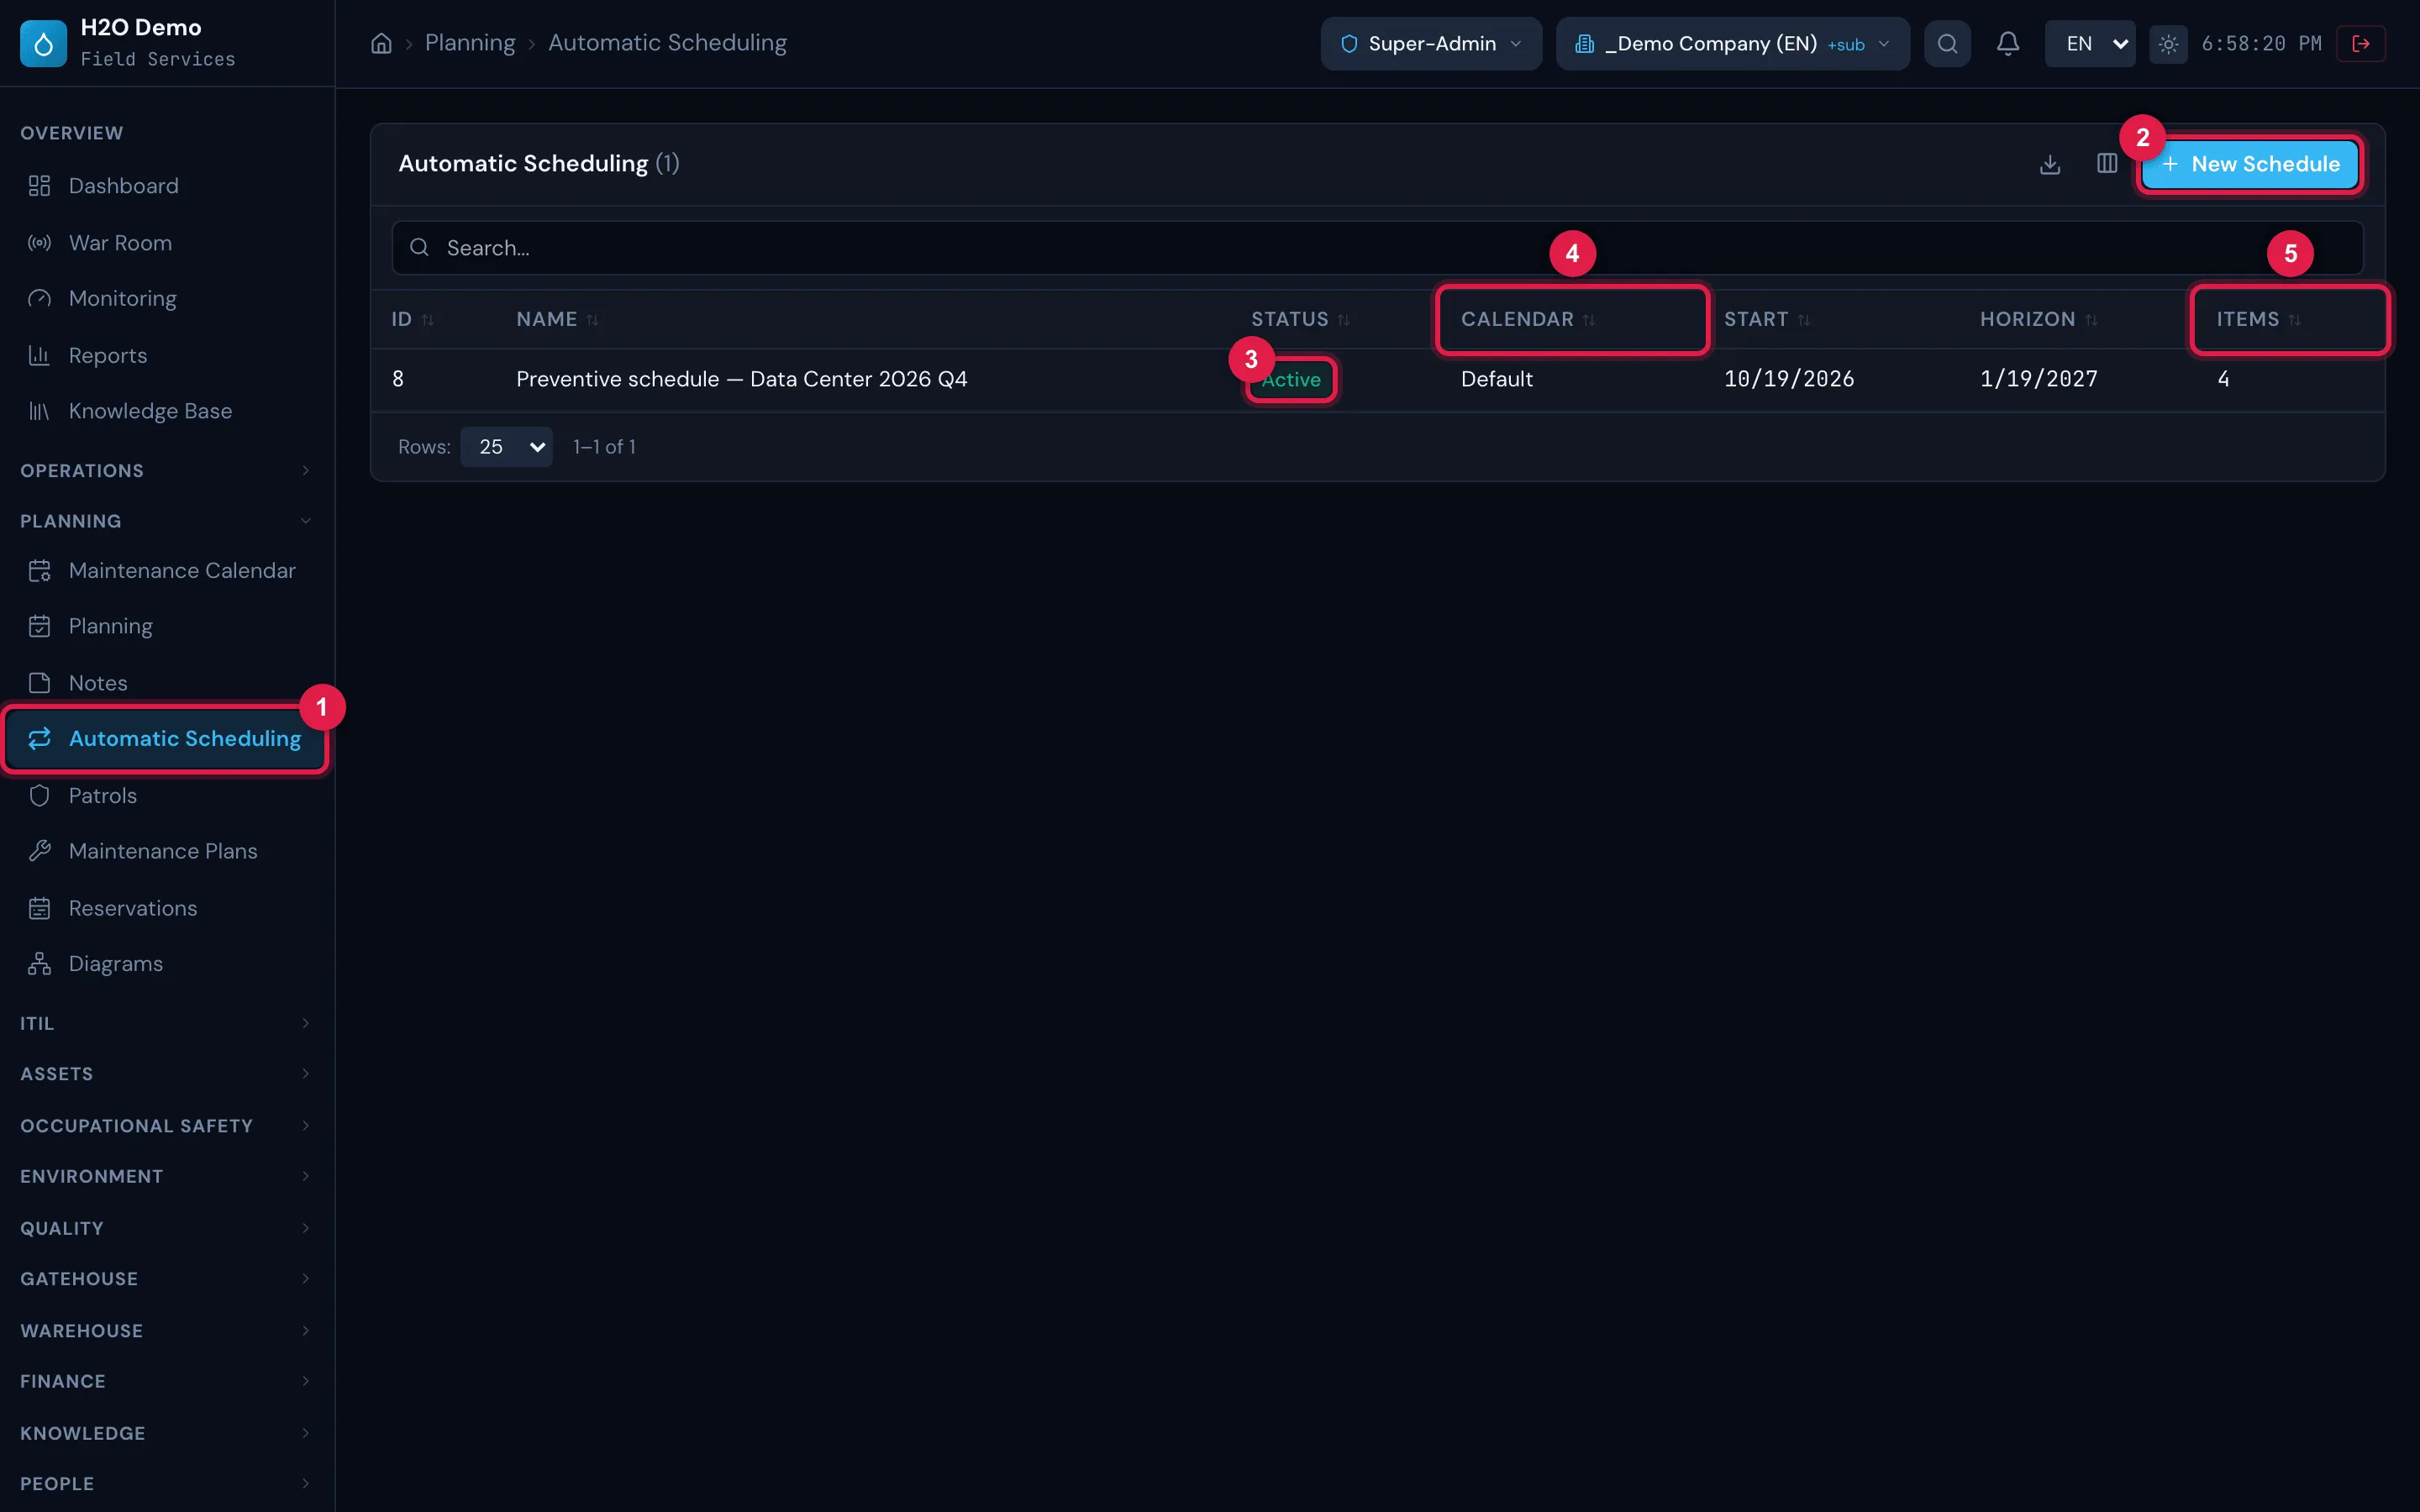Open Planning sidebar item

point(167,627)
